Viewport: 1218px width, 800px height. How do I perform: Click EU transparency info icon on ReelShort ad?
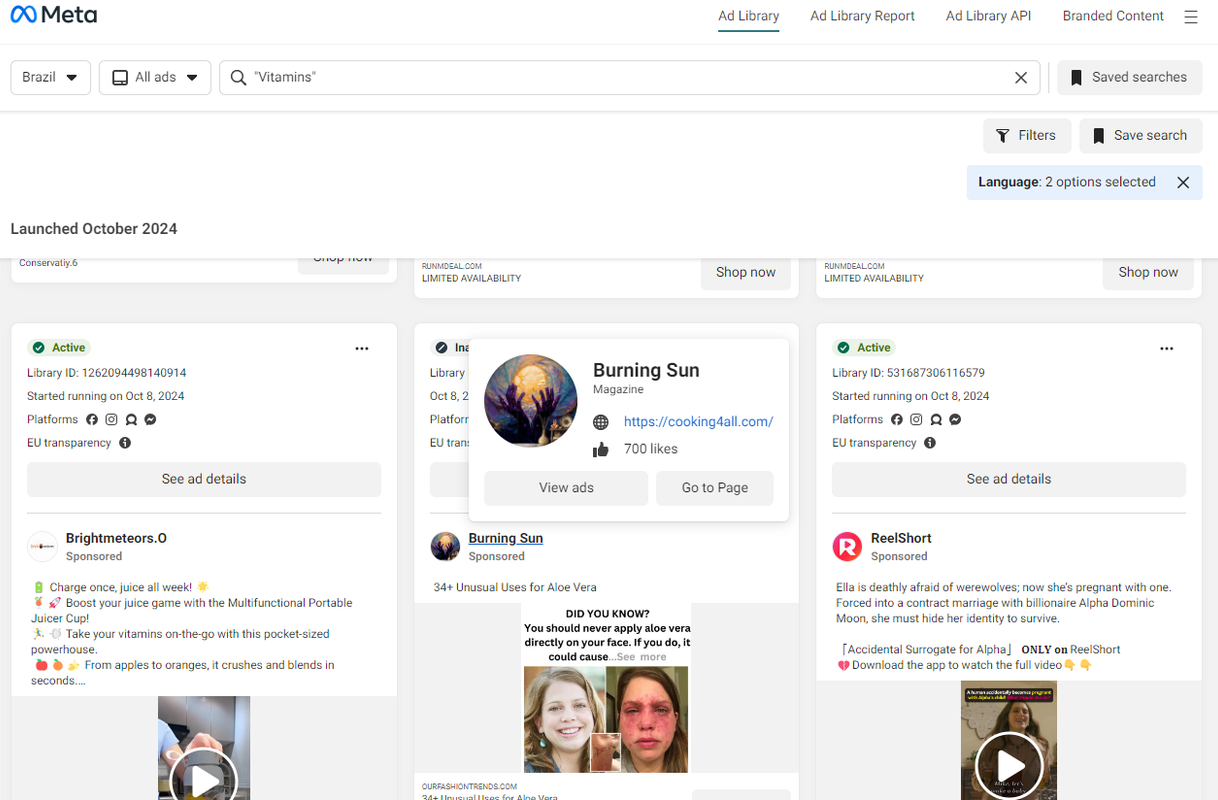point(930,443)
